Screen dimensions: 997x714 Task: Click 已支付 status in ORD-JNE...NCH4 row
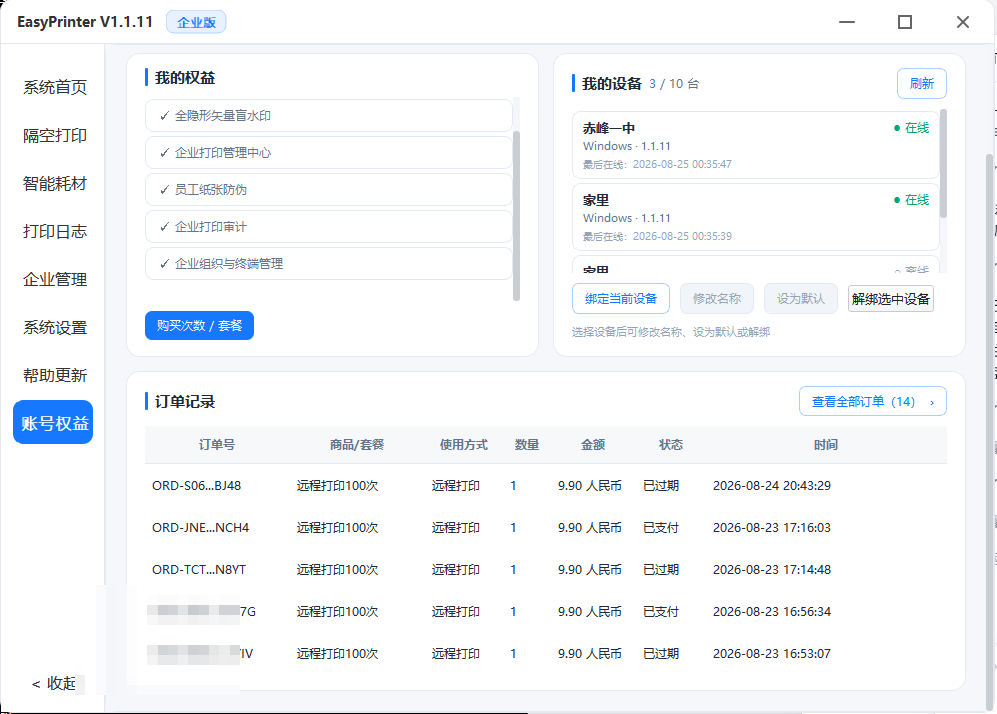tap(661, 528)
